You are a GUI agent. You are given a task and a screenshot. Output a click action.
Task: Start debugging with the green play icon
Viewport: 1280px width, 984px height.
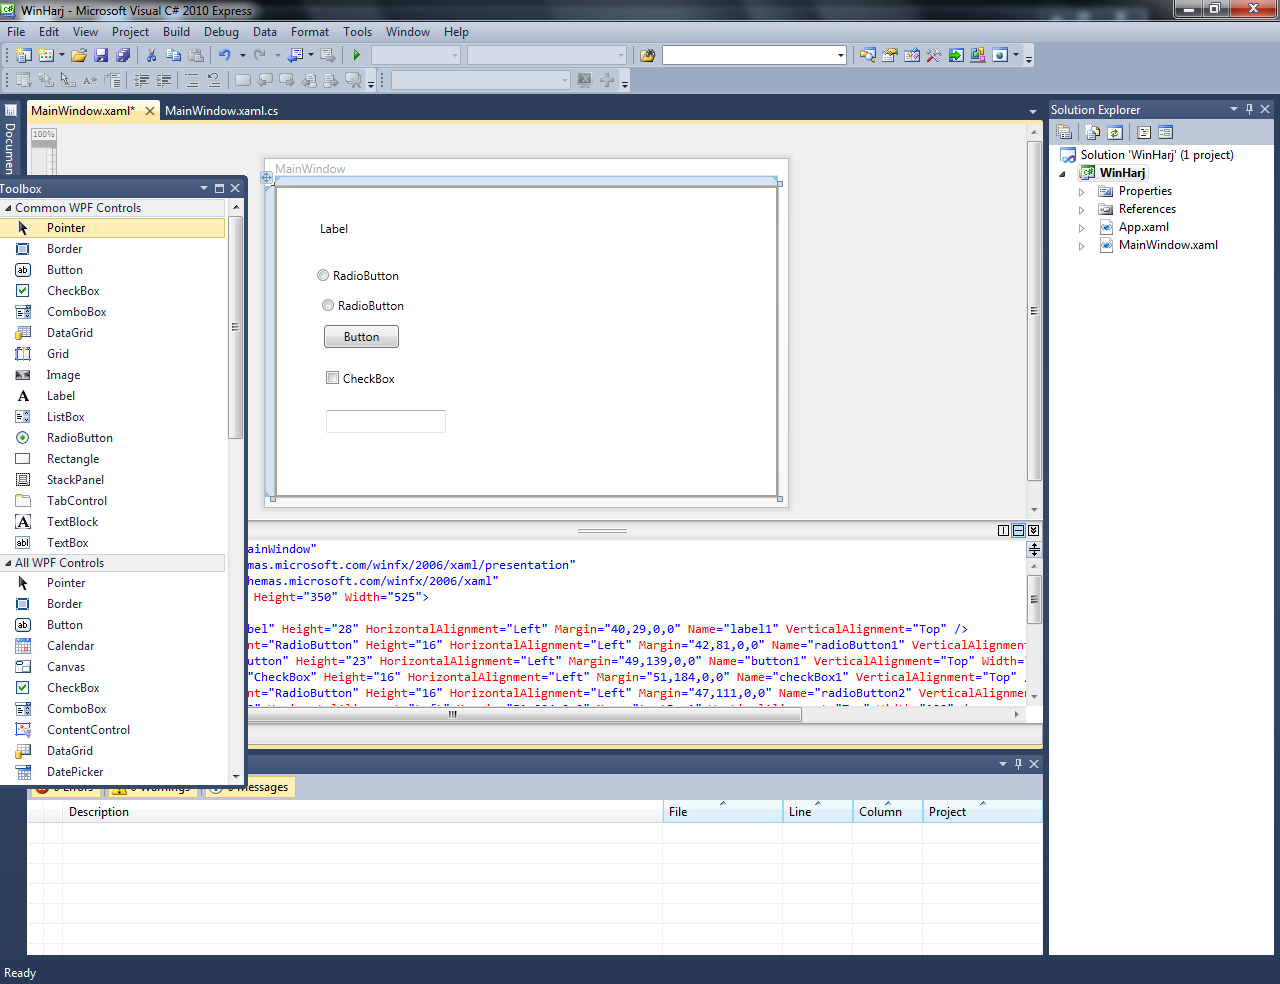(356, 55)
